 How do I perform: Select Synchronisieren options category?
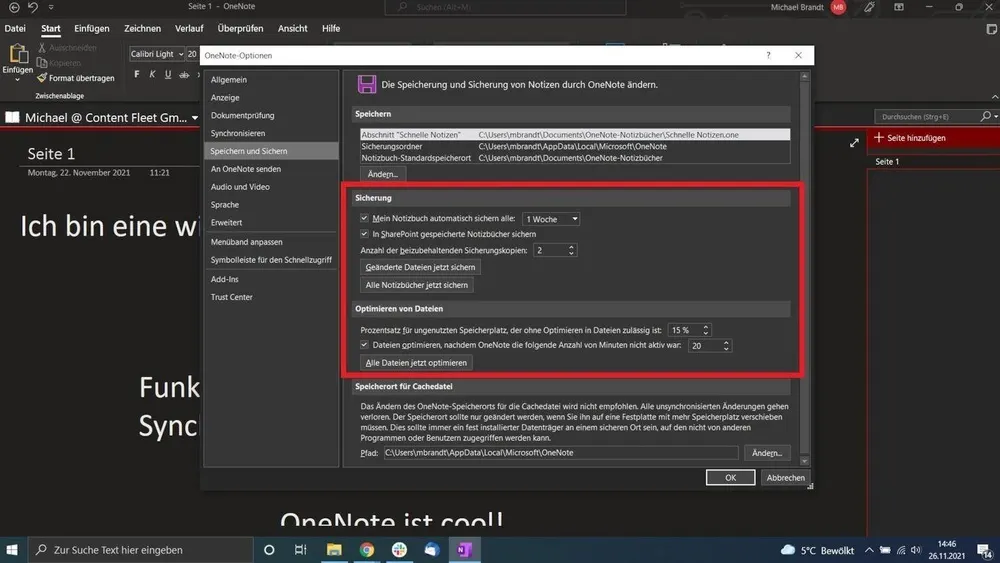[x=271, y=133]
